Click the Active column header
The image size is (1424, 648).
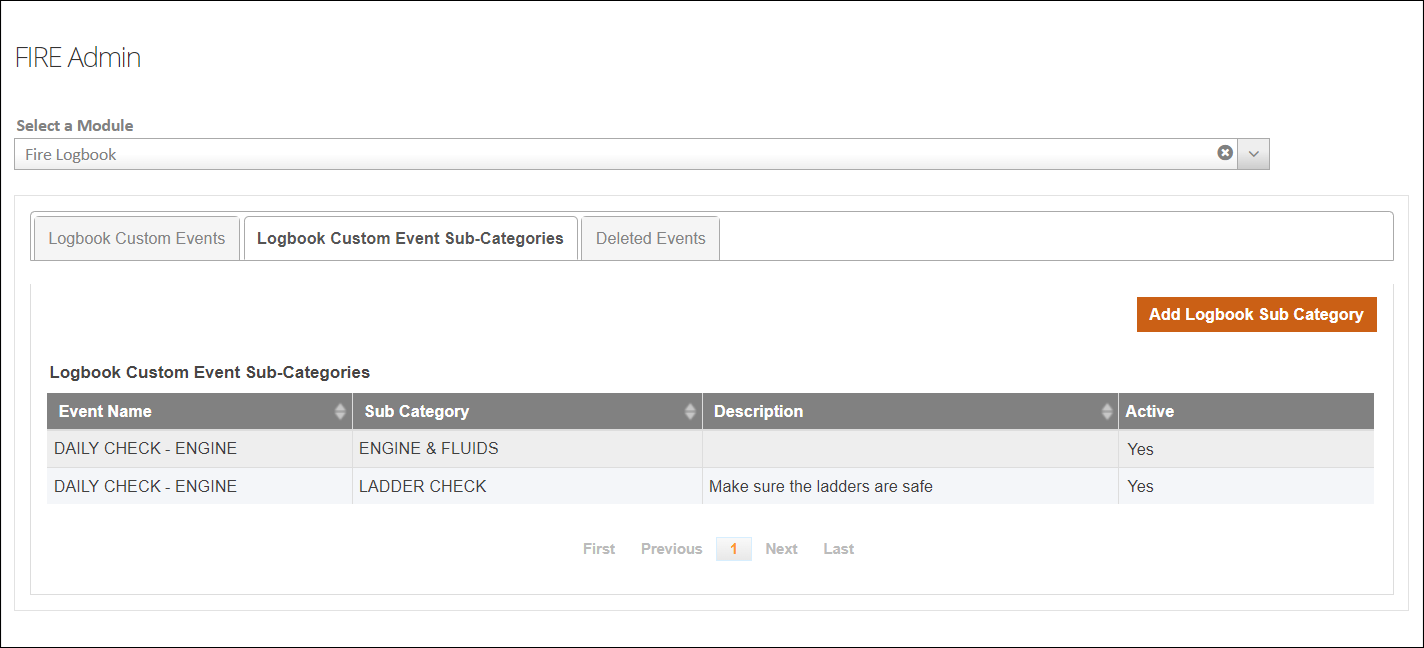1149,411
